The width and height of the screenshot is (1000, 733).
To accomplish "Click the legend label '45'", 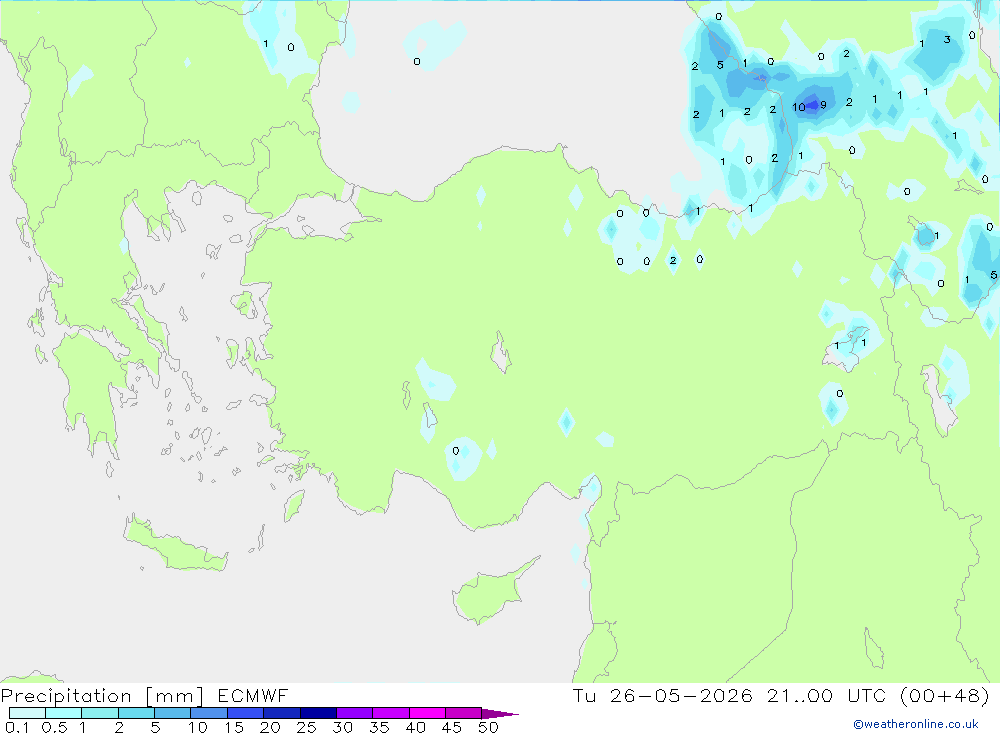I will coord(452,727).
